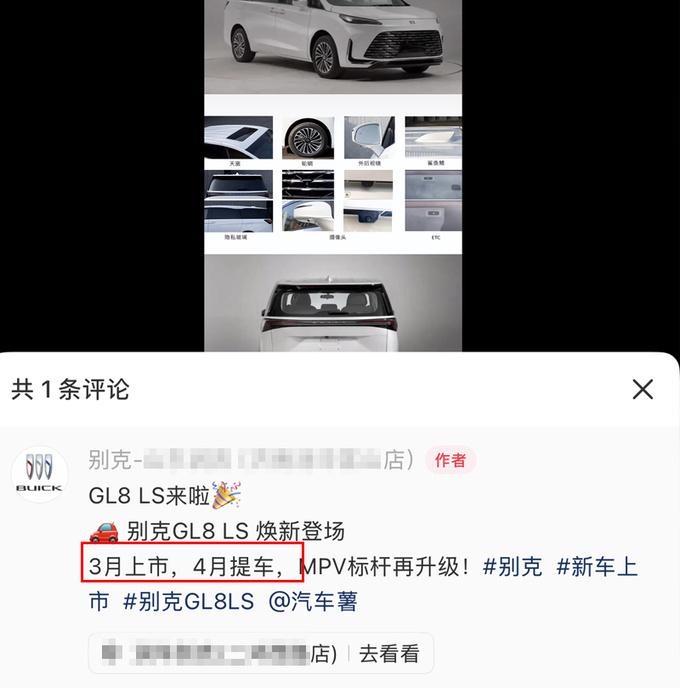Screen dimensions: 680x688
Task: View the sunroof 天窗 detail thumbnail
Action: [239, 138]
